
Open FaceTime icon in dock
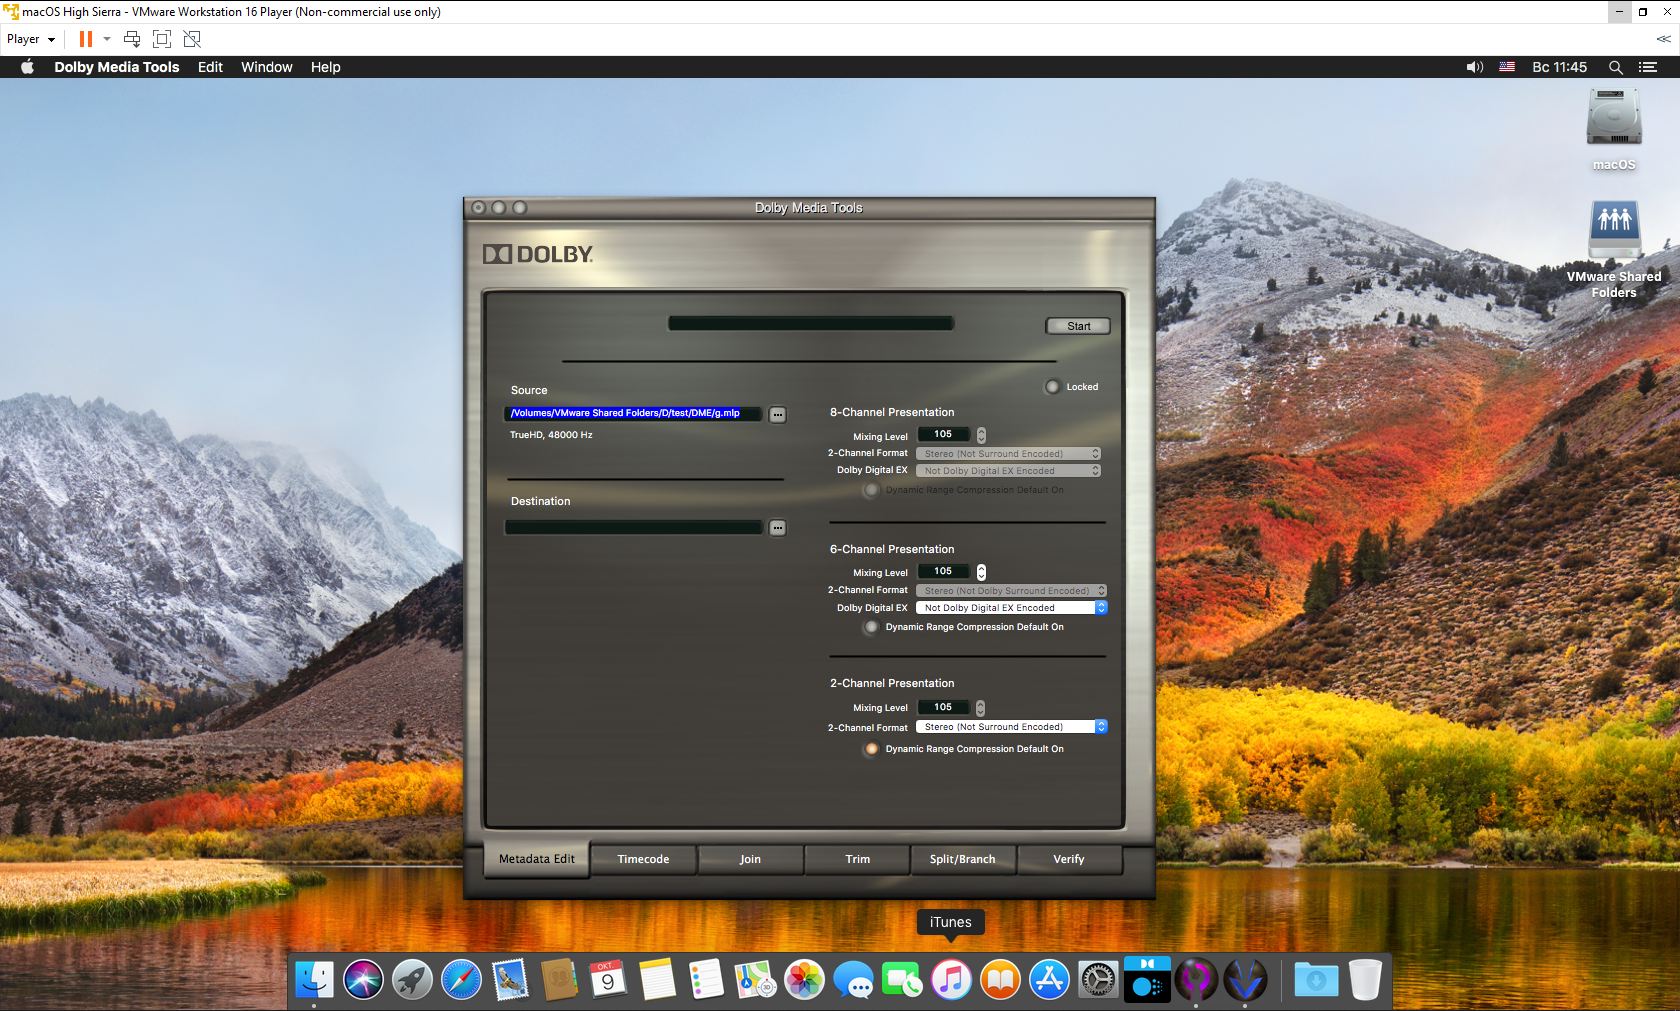pyautogui.click(x=902, y=980)
